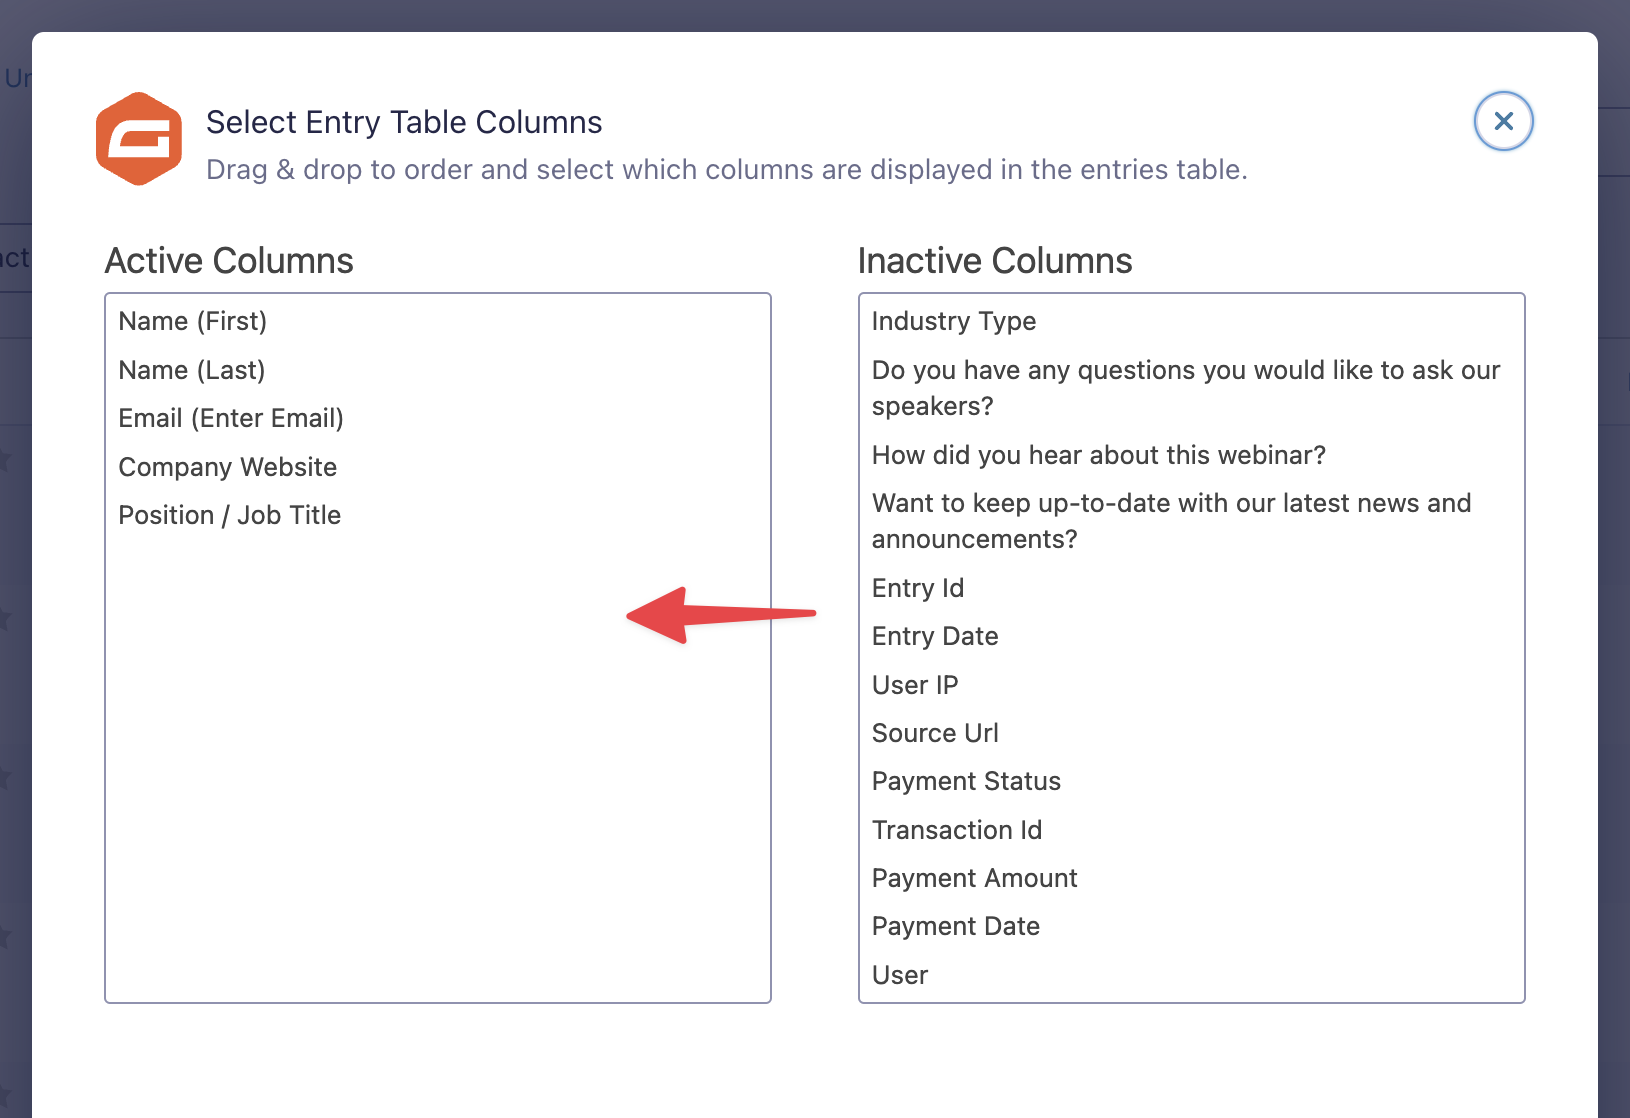1630x1118 pixels.
Task: Select How did you hear about webinar
Action: coord(1098,455)
